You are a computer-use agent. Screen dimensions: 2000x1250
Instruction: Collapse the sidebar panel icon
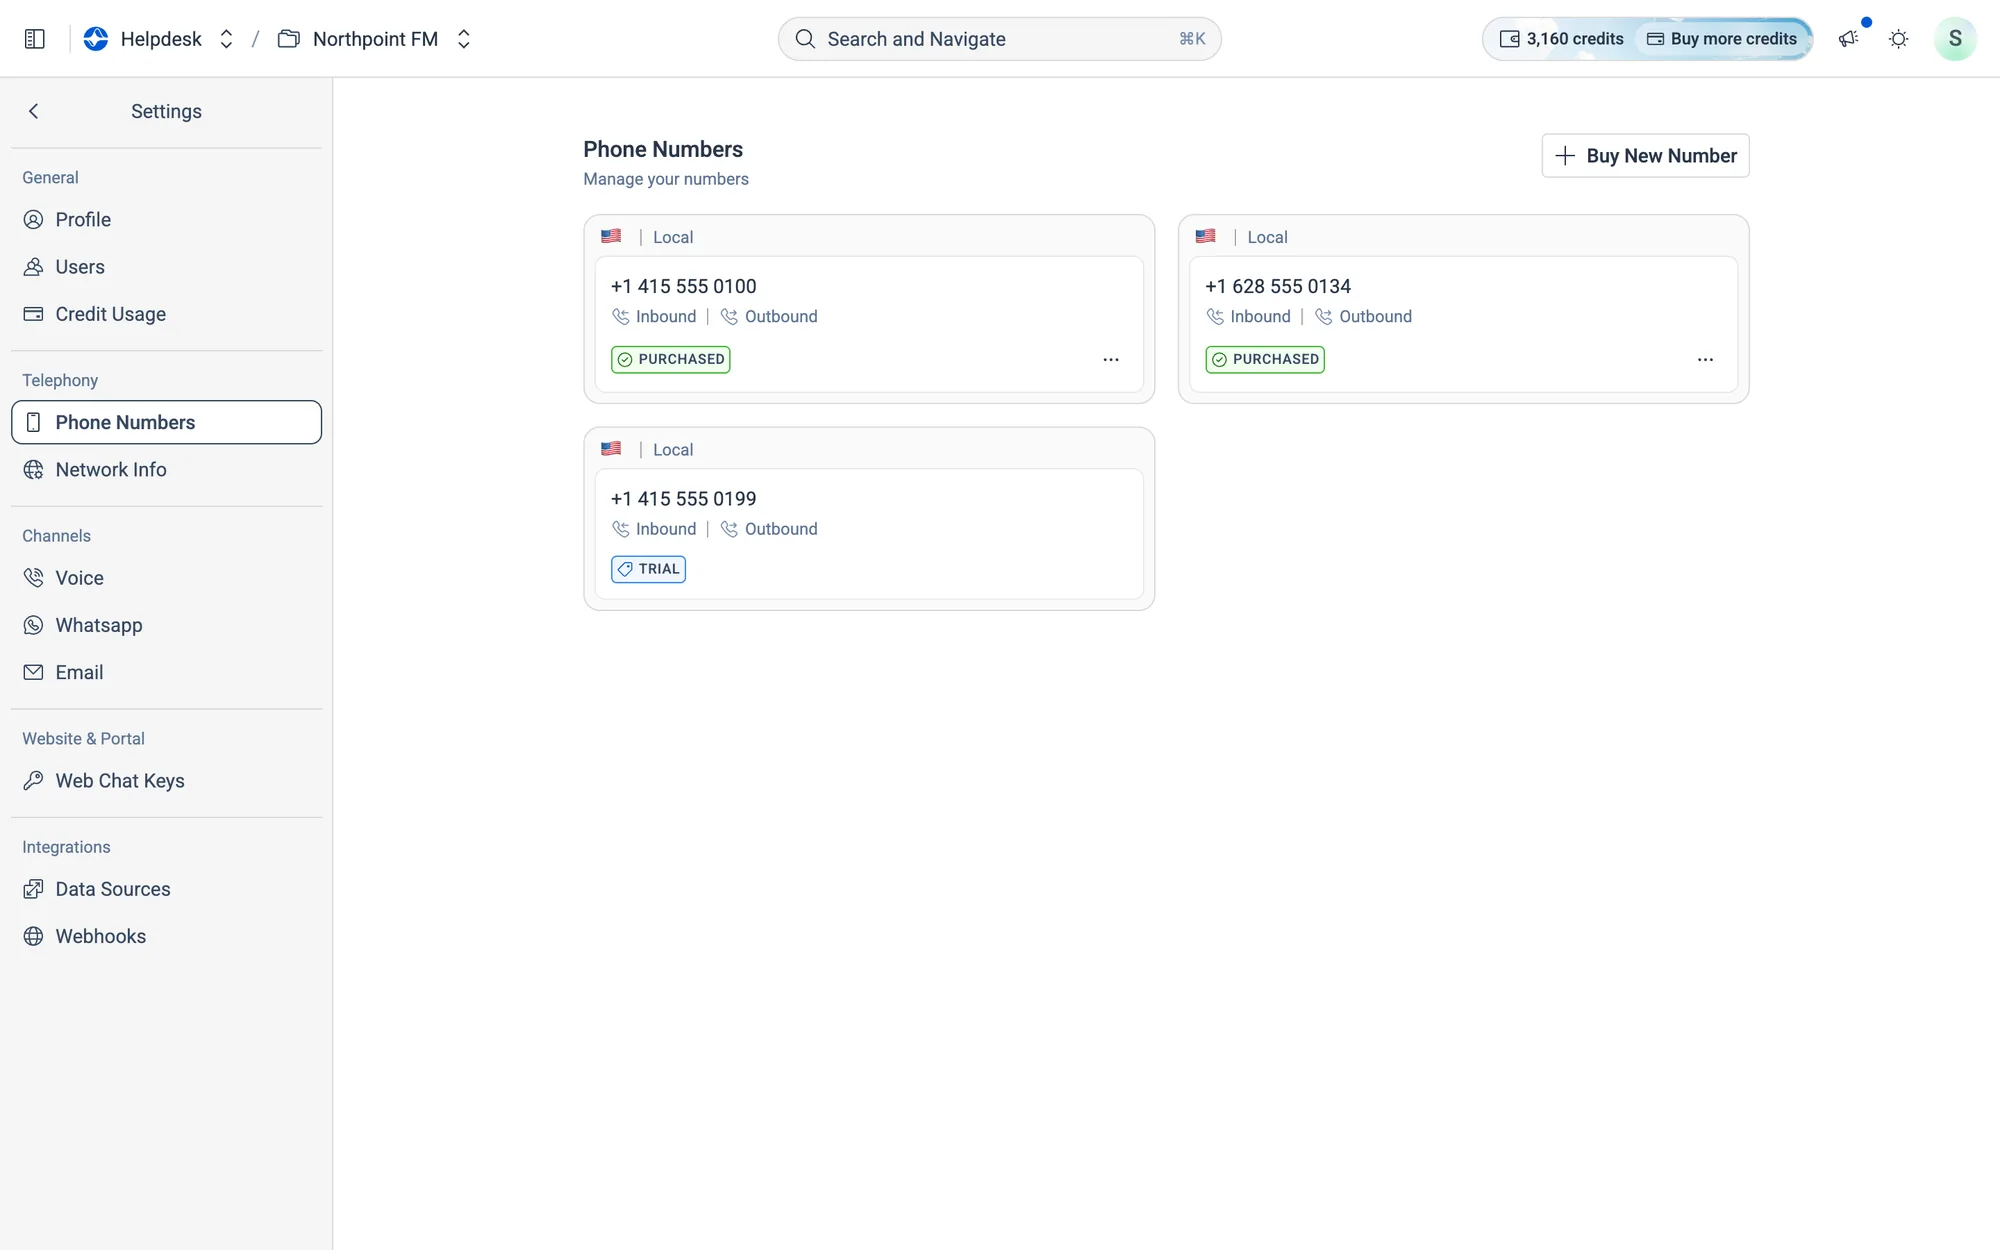[34, 39]
